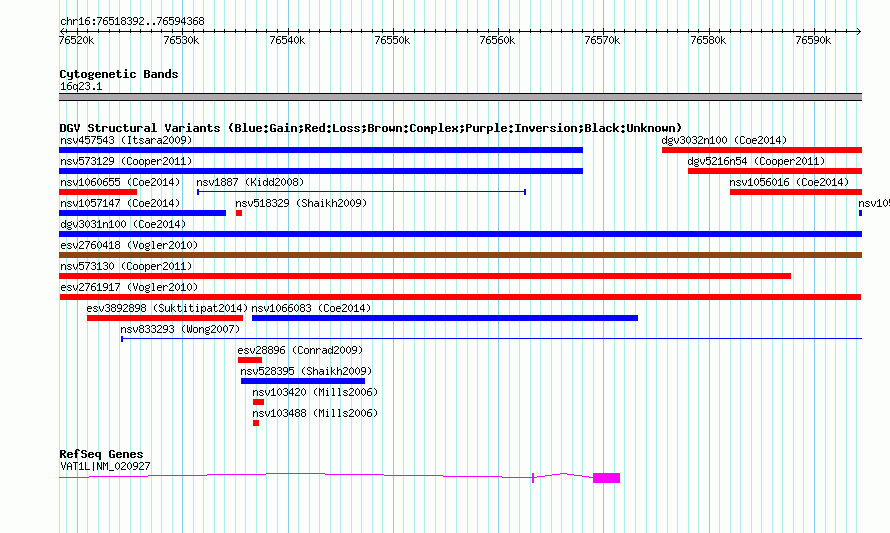Select the red esv3892898 loss bar

165,318
